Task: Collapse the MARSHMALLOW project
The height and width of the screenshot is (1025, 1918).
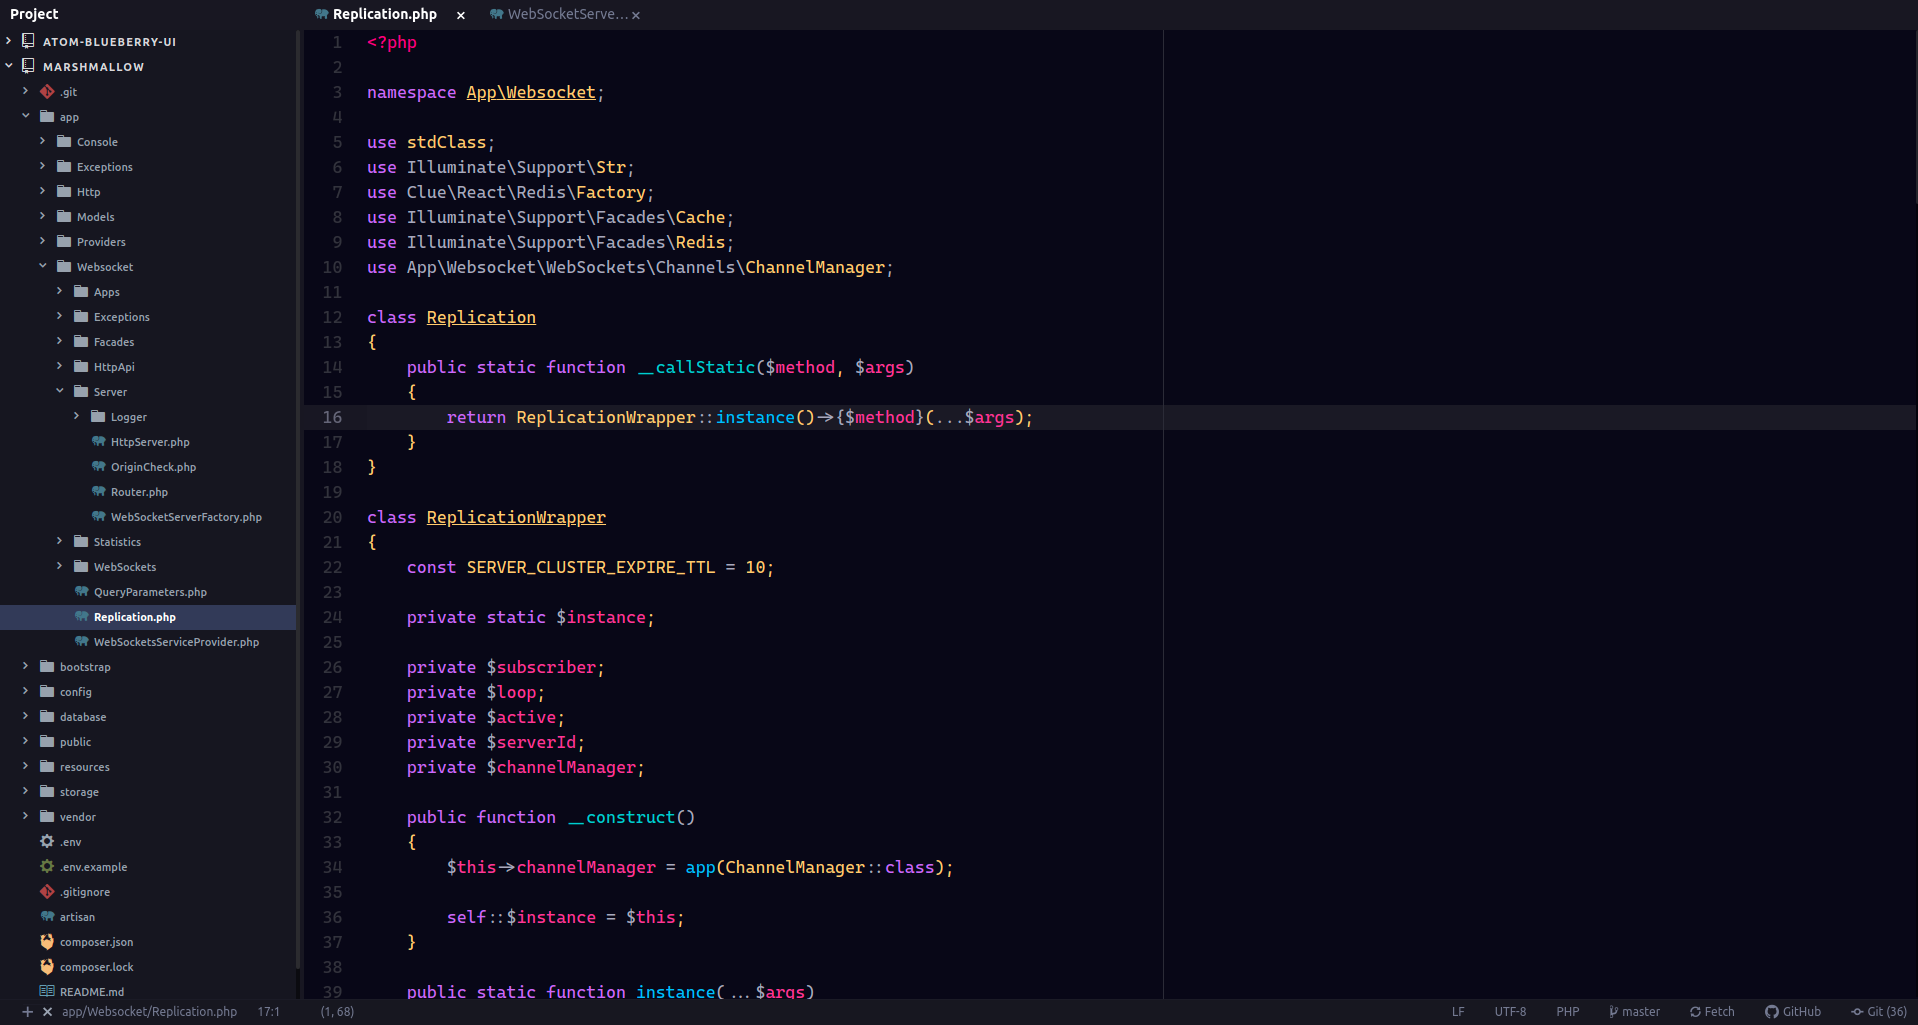Action: (x=9, y=66)
